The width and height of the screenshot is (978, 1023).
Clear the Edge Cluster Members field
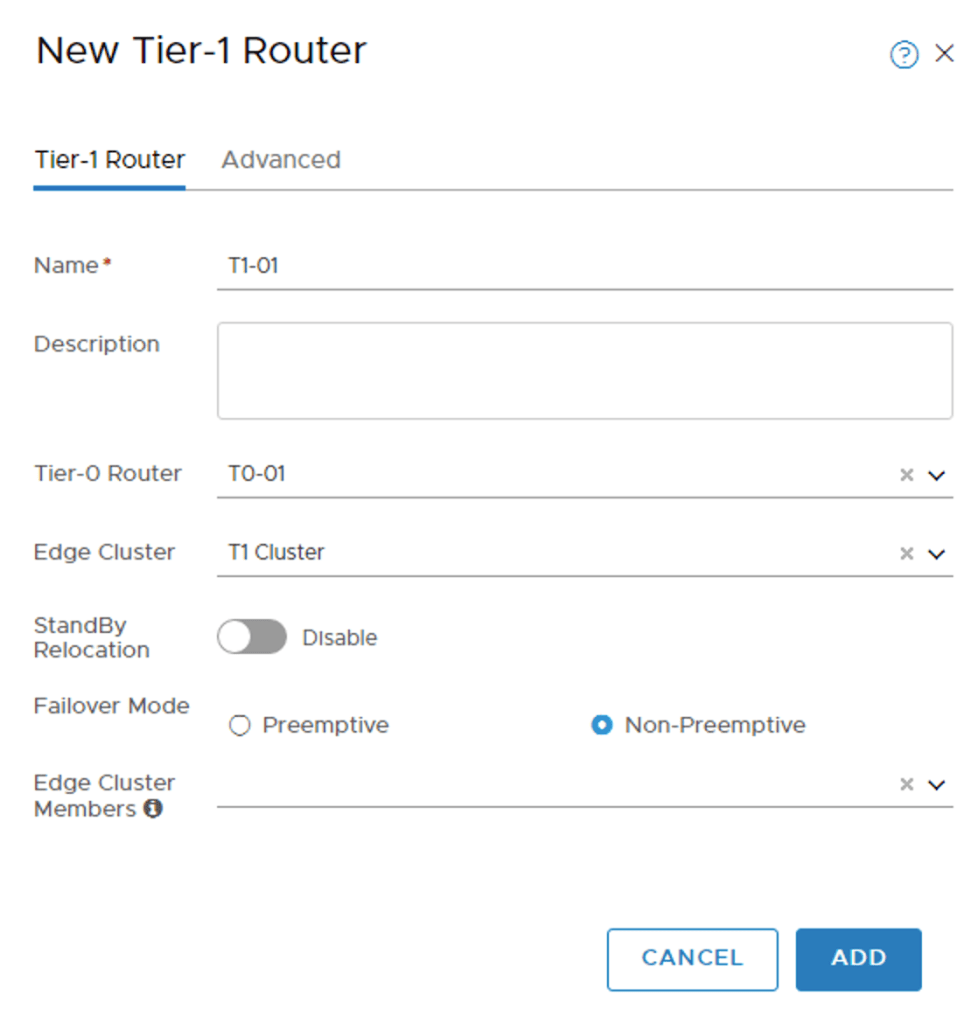coord(907,785)
